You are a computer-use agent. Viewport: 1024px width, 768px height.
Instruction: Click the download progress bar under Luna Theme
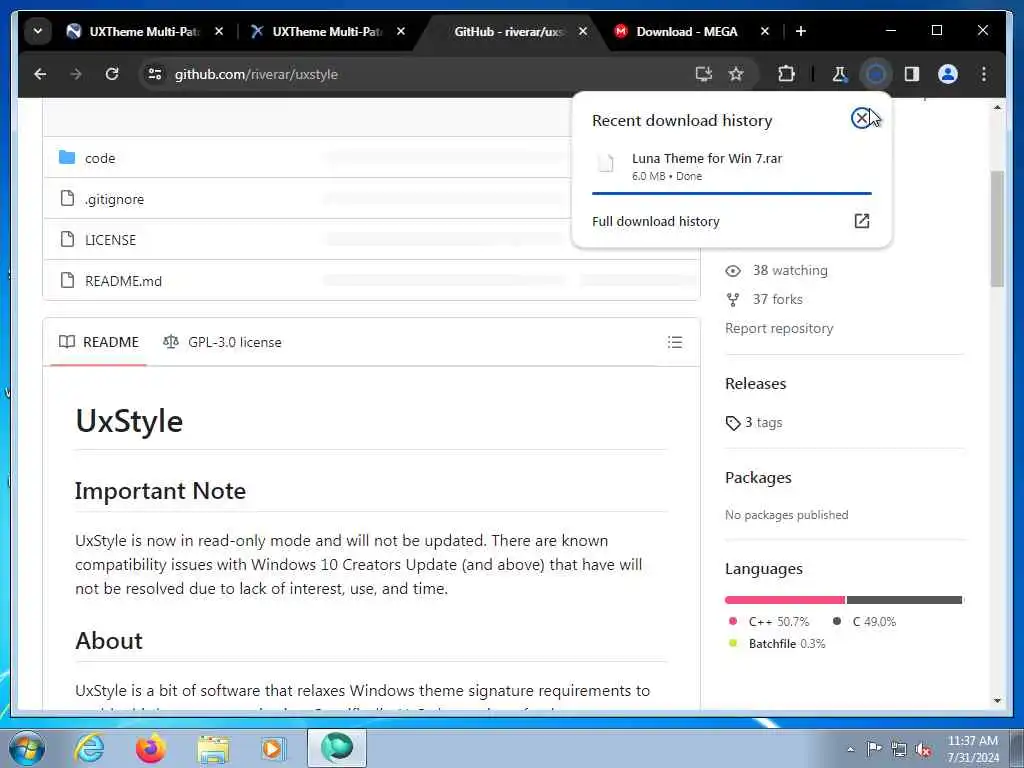[x=731, y=193]
